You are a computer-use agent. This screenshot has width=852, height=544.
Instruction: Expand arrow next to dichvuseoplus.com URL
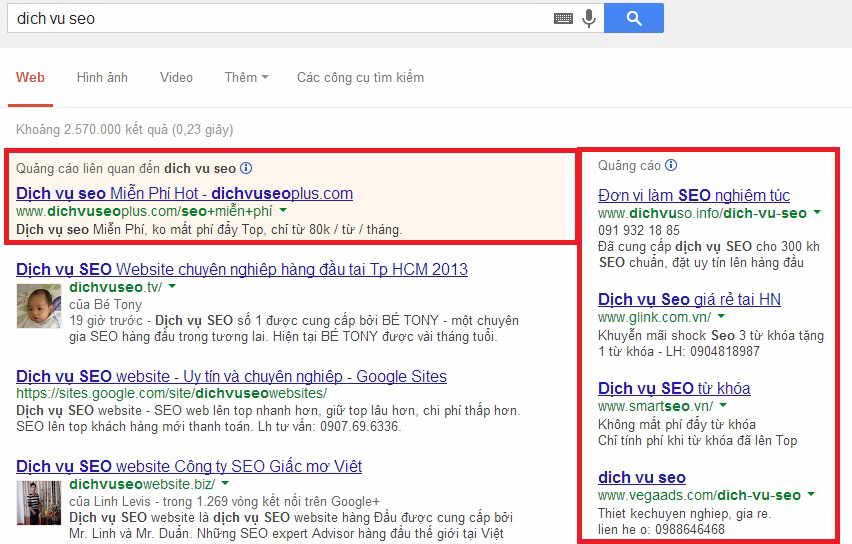pyautogui.click(x=283, y=210)
